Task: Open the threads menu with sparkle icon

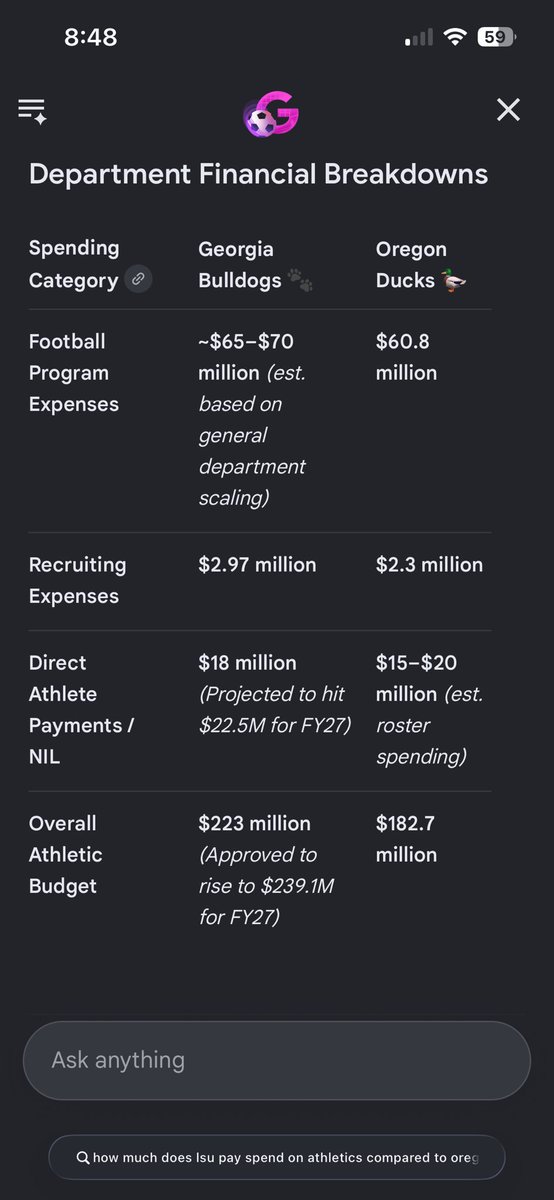Action: pos(32,110)
